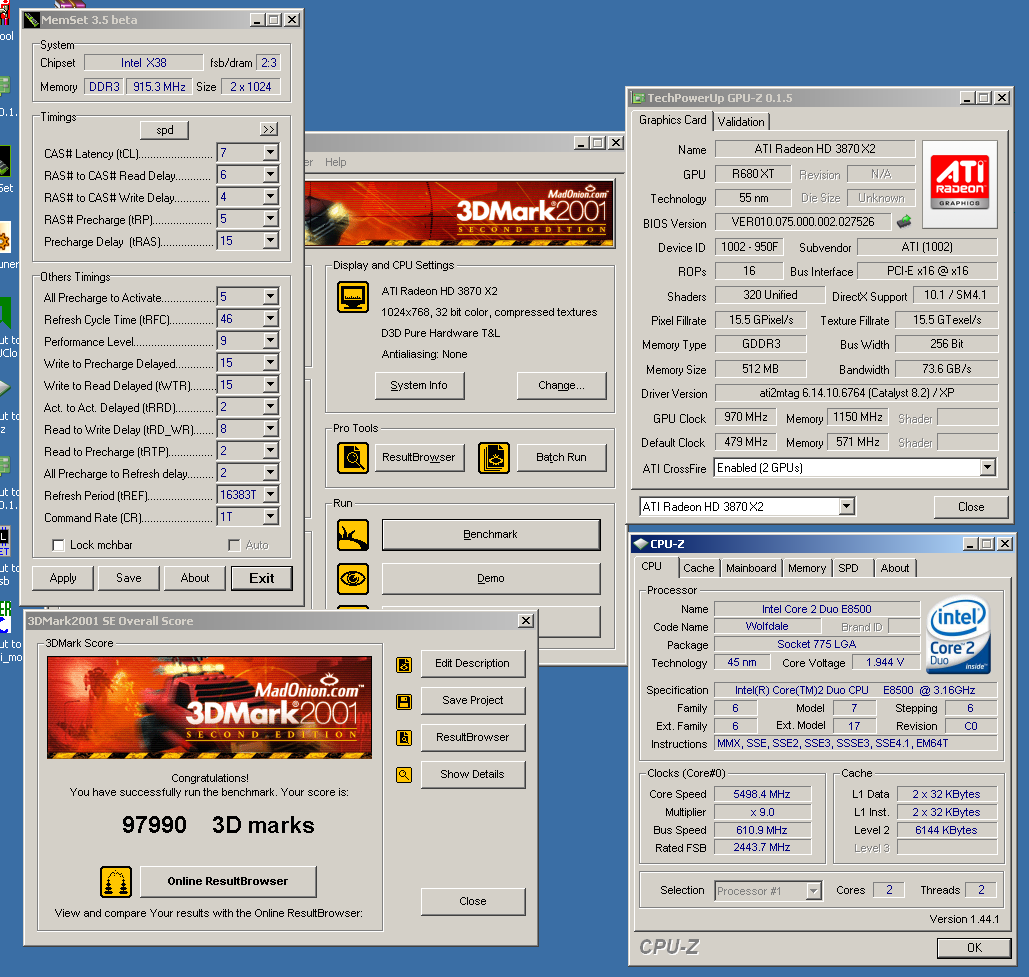This screenshot has height=977, width=1029.
Task: Click the MemSet title bar icon
Action: pos(31,20)
